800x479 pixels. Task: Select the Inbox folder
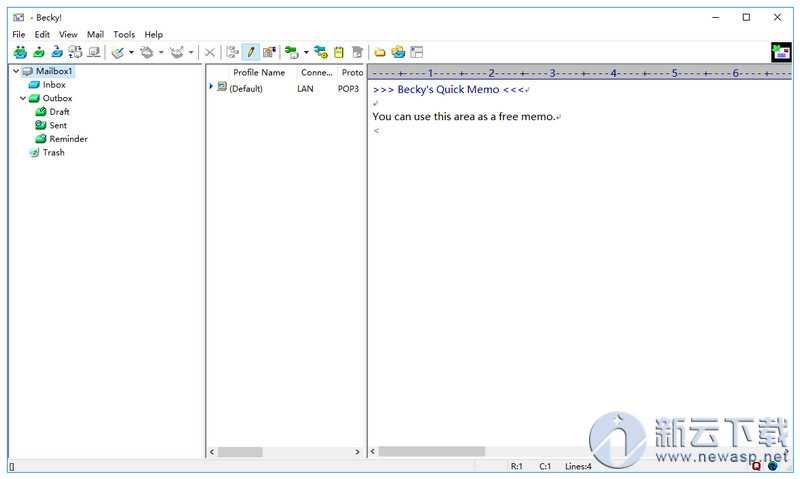tap(54, 85)
